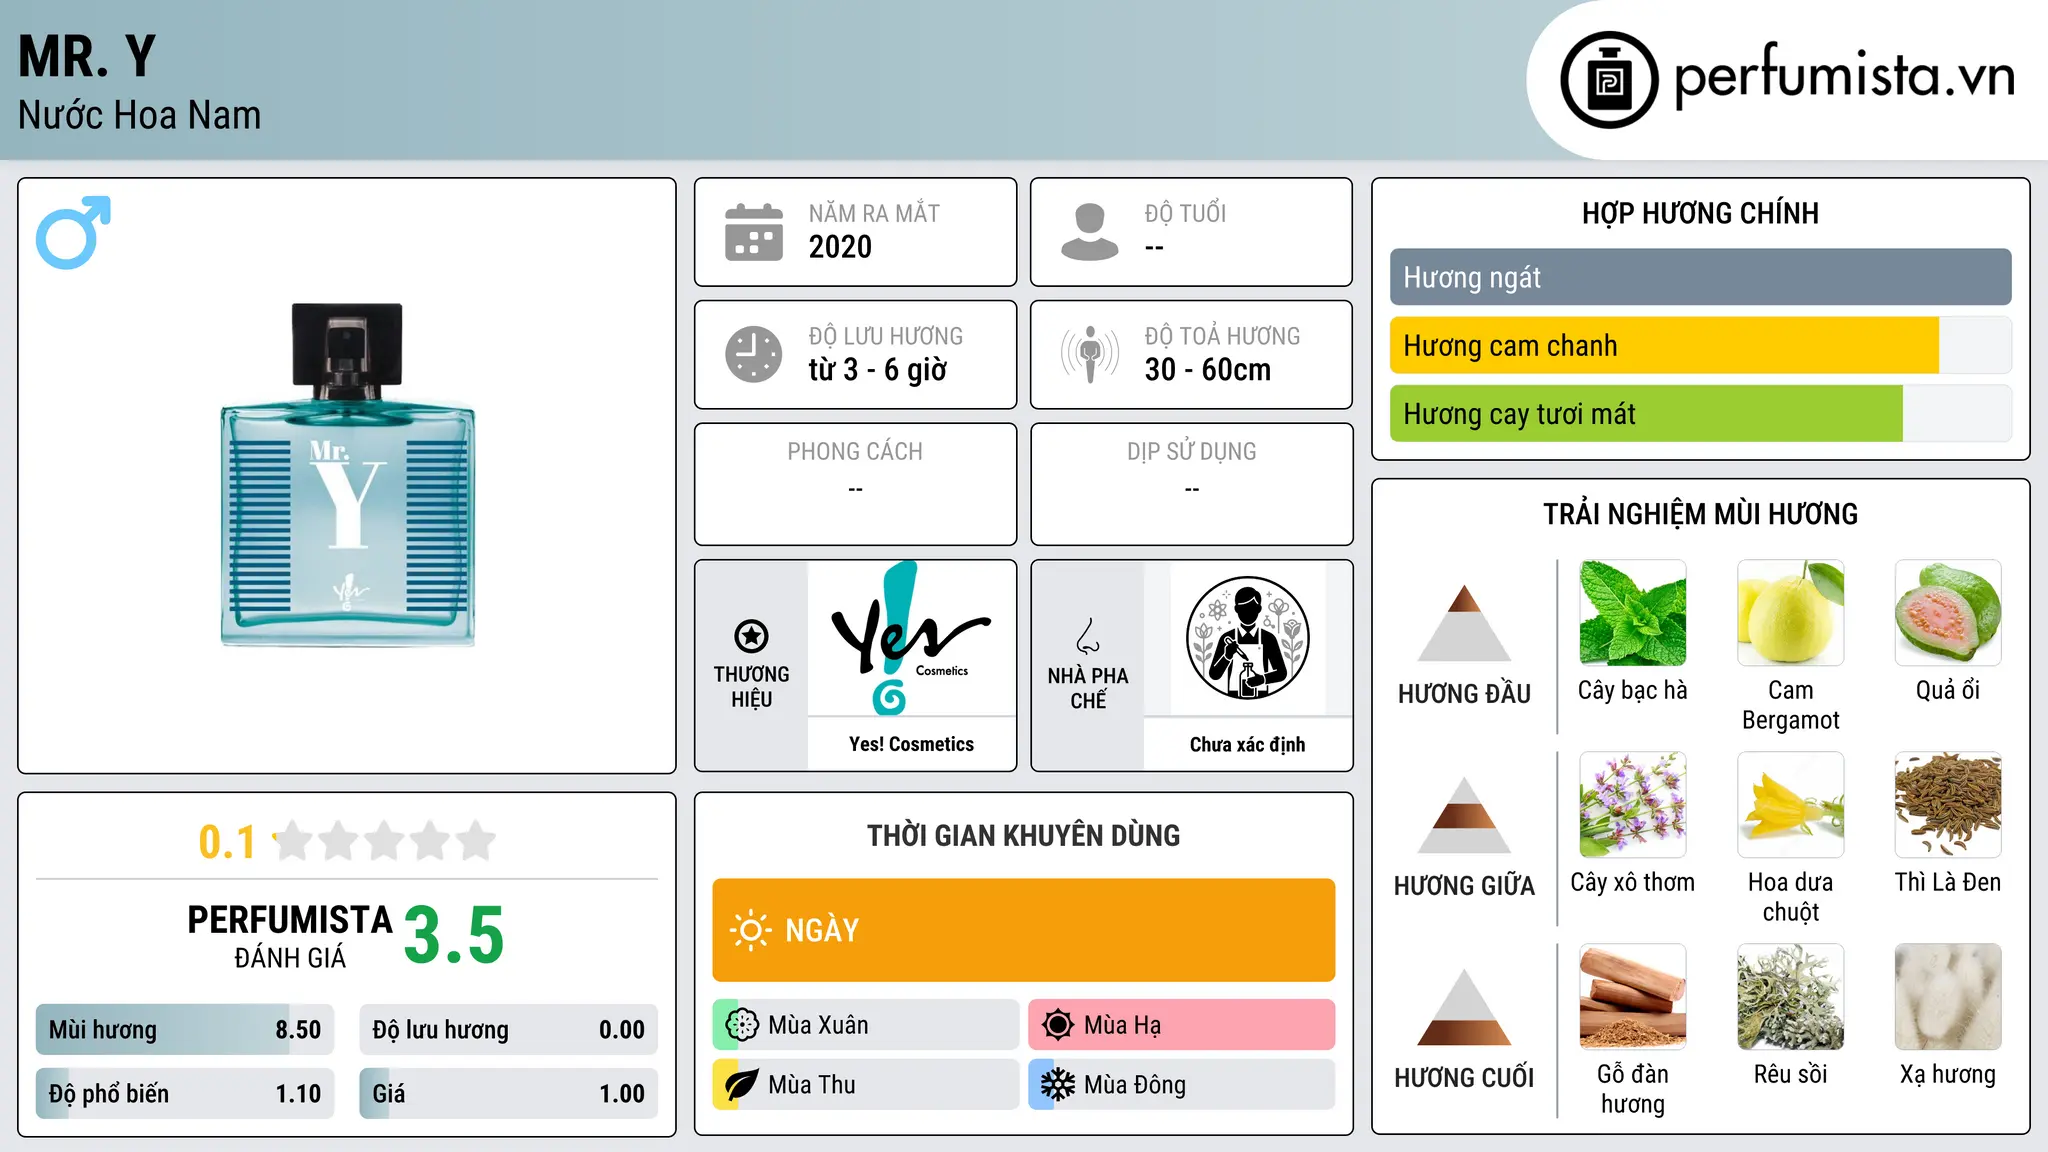The image size is (2048, 1152).
Task: Select the orange Ngày time-of-day bar
Action: (x=1023, y=930)
